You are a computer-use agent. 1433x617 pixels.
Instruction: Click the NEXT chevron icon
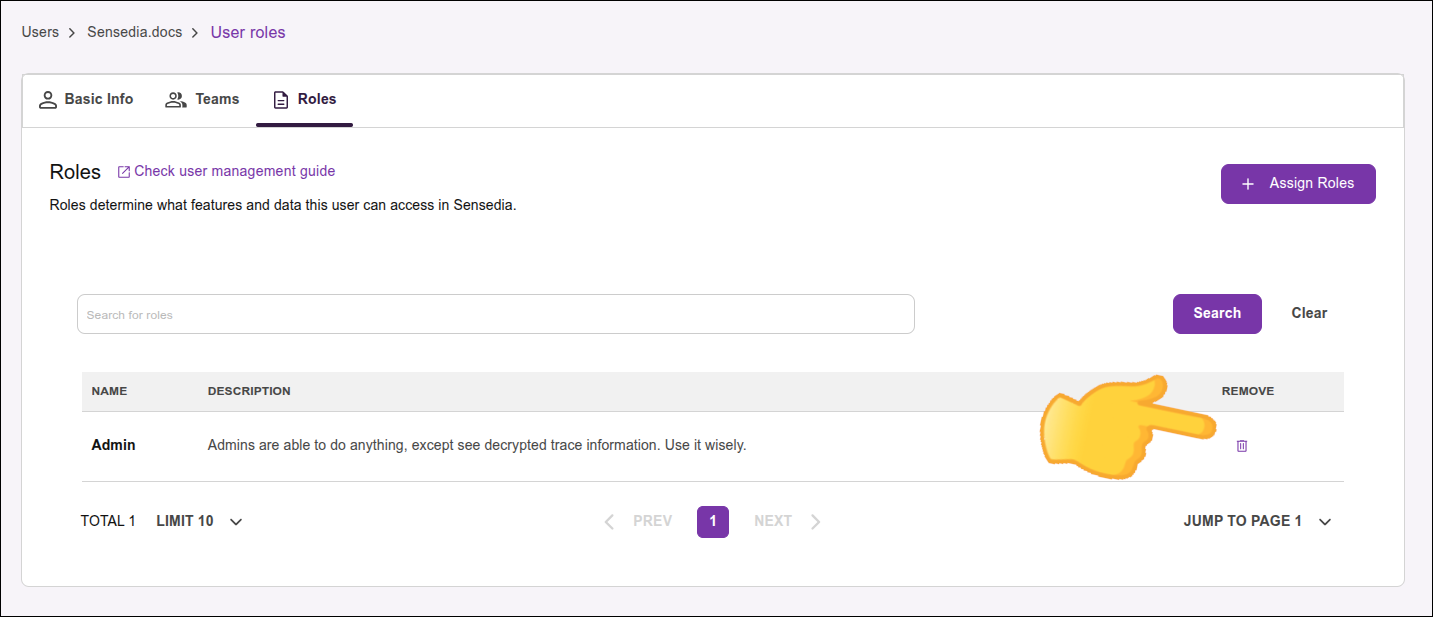pos(816,521)
